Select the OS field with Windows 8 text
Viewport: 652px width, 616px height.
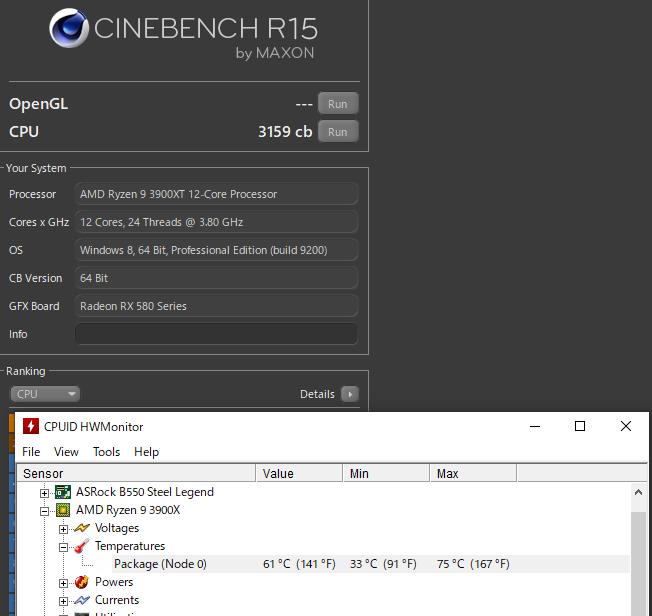coord(216,250)
